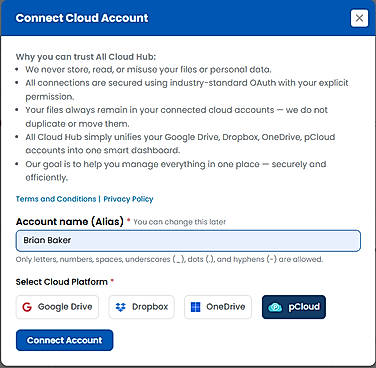Image resolution: width=376 pixels, height=368 pixels.
Task: Open the Terms and Conditions link
Action: tap(56, 199)
